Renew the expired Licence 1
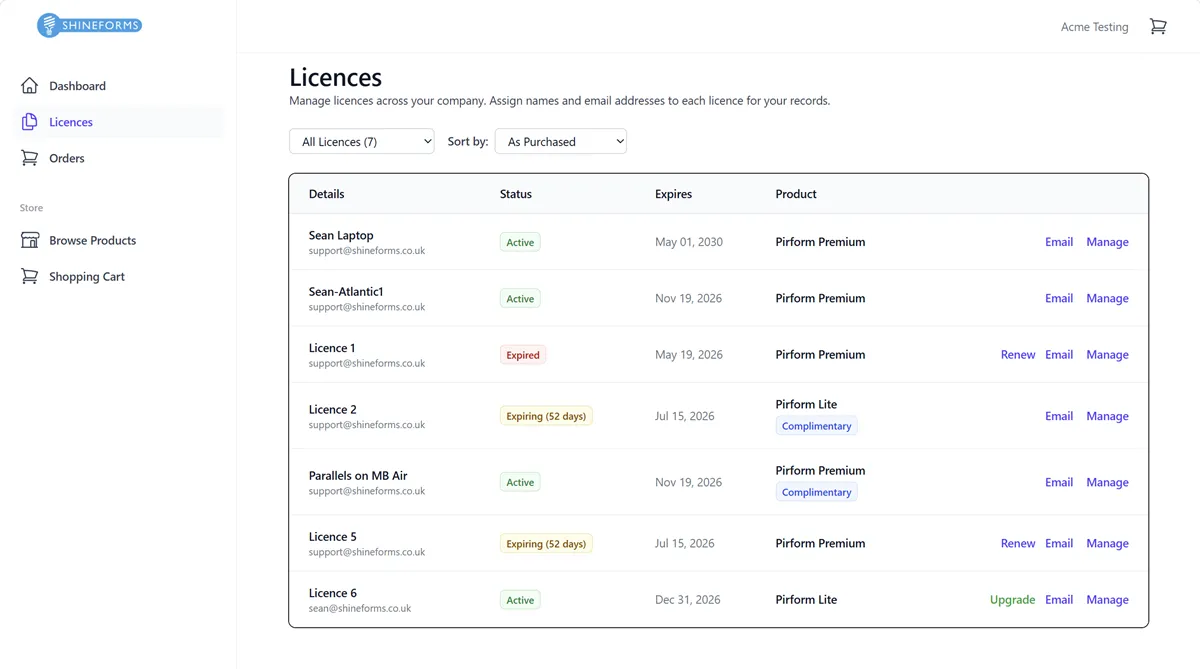Image resolution: width=1200 pixels, height=669 pixels. point(1018,354)
